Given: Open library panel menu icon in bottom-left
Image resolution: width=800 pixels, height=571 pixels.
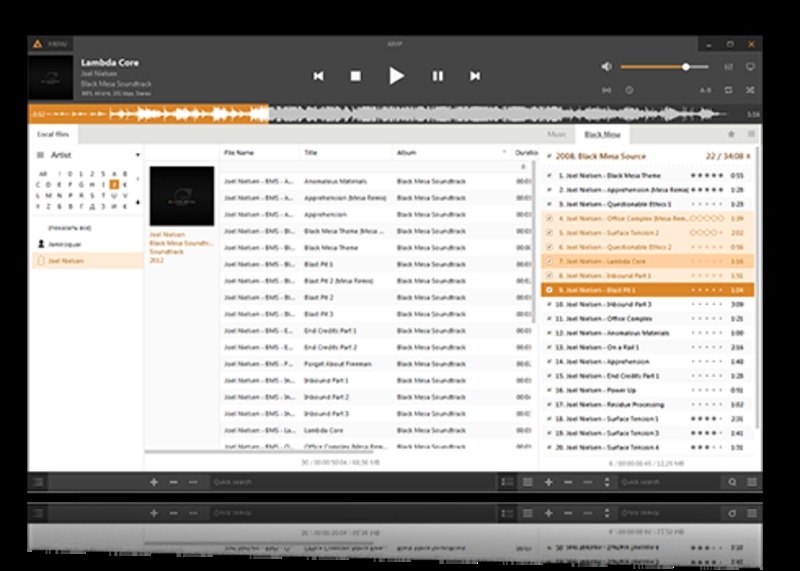Looking at the screenshot, I should (38, 482).
